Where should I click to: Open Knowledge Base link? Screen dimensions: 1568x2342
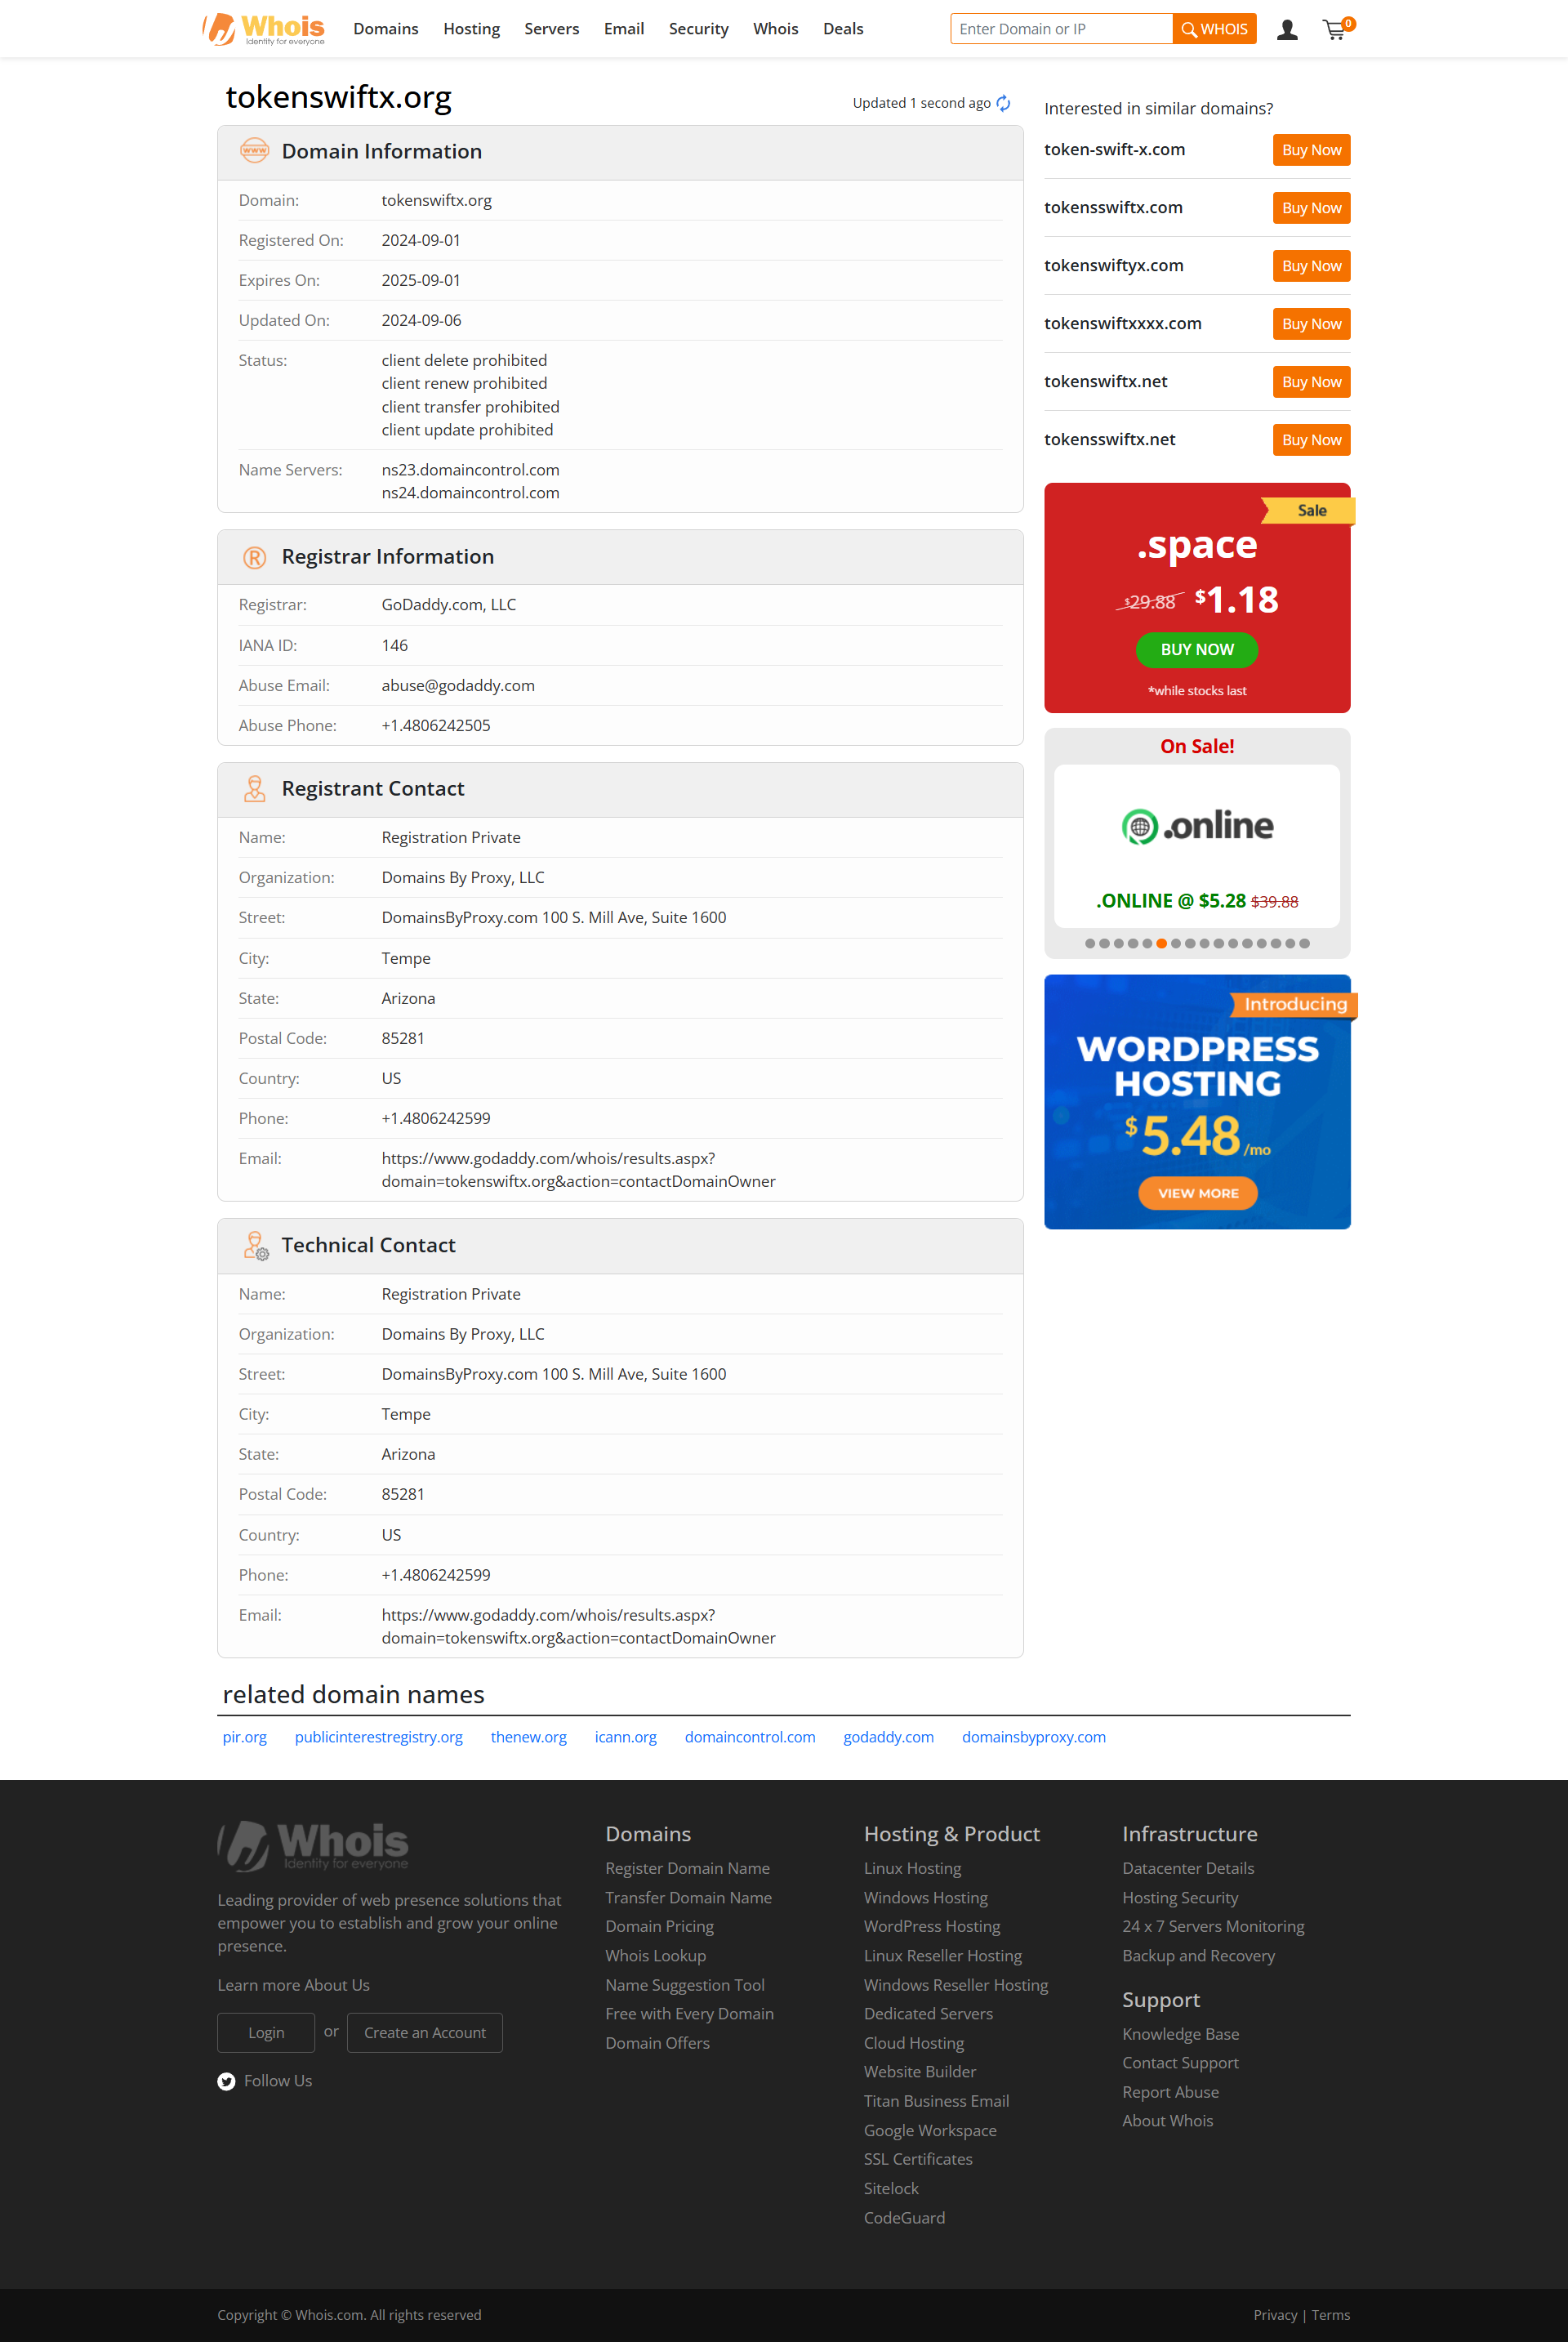click(x=1181, y=2035)
